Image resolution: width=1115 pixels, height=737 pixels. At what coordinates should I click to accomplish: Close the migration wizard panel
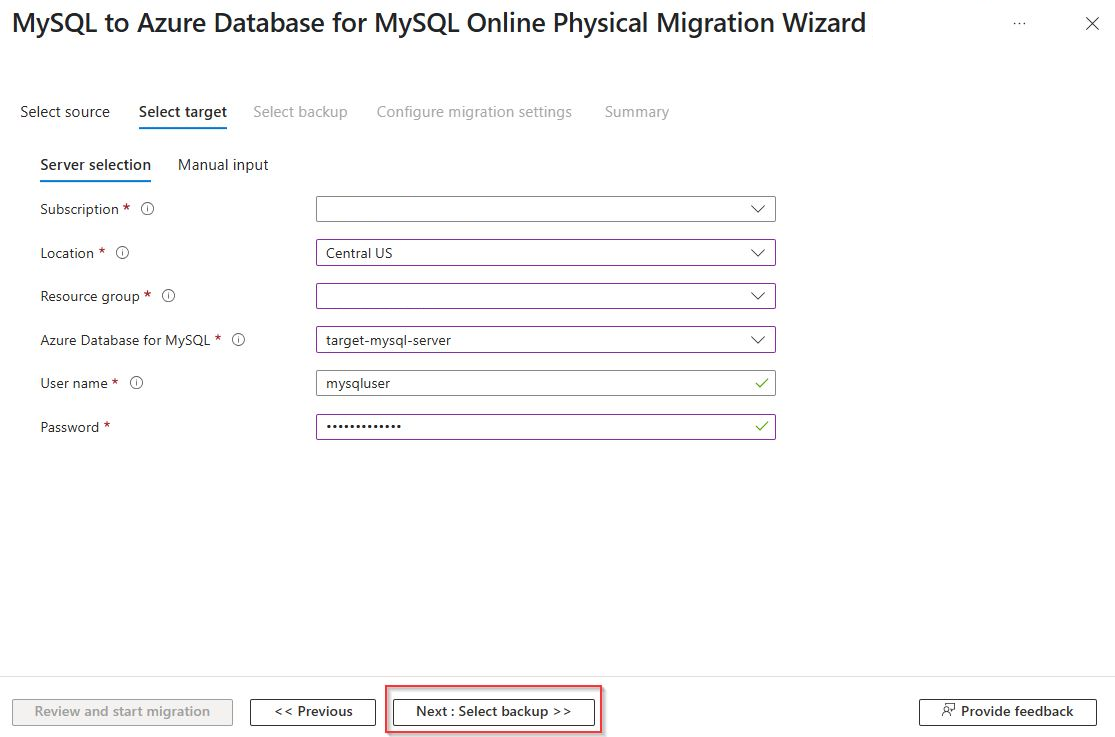coord(1092,23)
